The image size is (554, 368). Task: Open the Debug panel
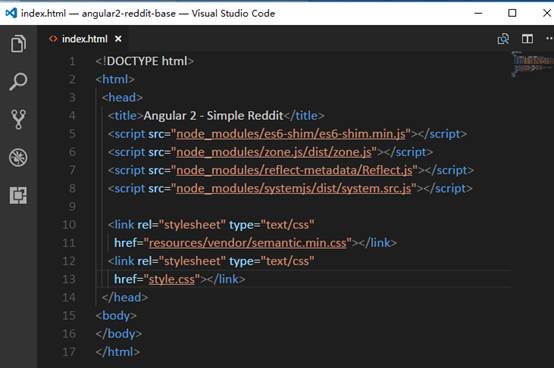(18, 158)
